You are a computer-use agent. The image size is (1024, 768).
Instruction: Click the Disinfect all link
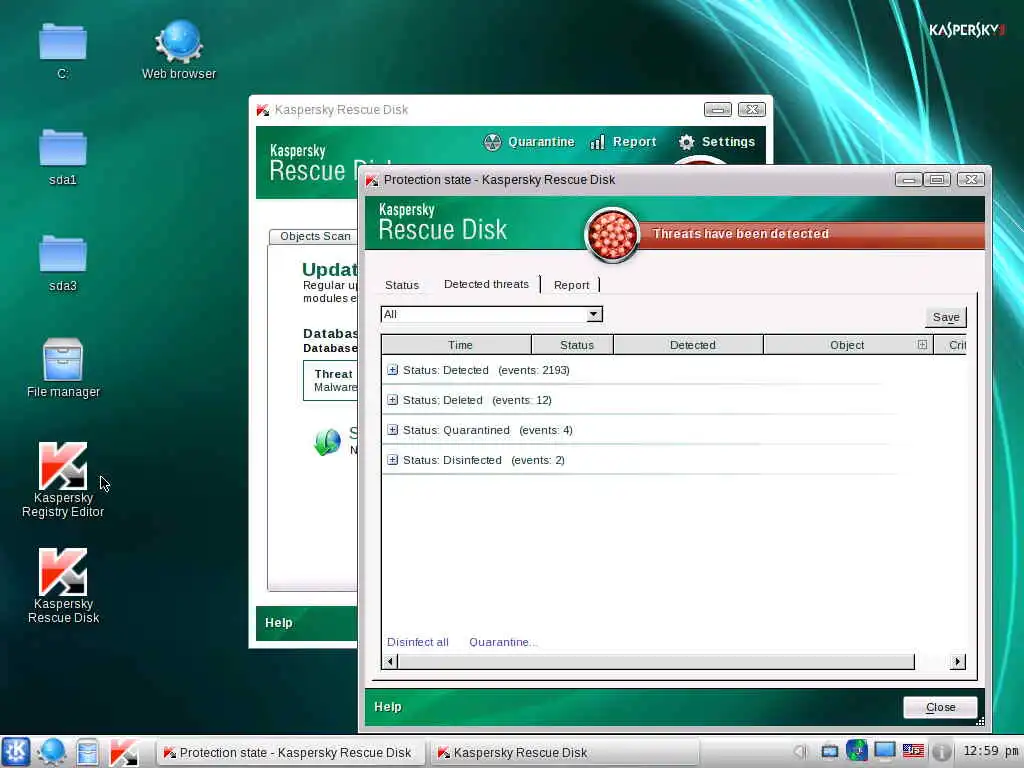pos(418,642)
